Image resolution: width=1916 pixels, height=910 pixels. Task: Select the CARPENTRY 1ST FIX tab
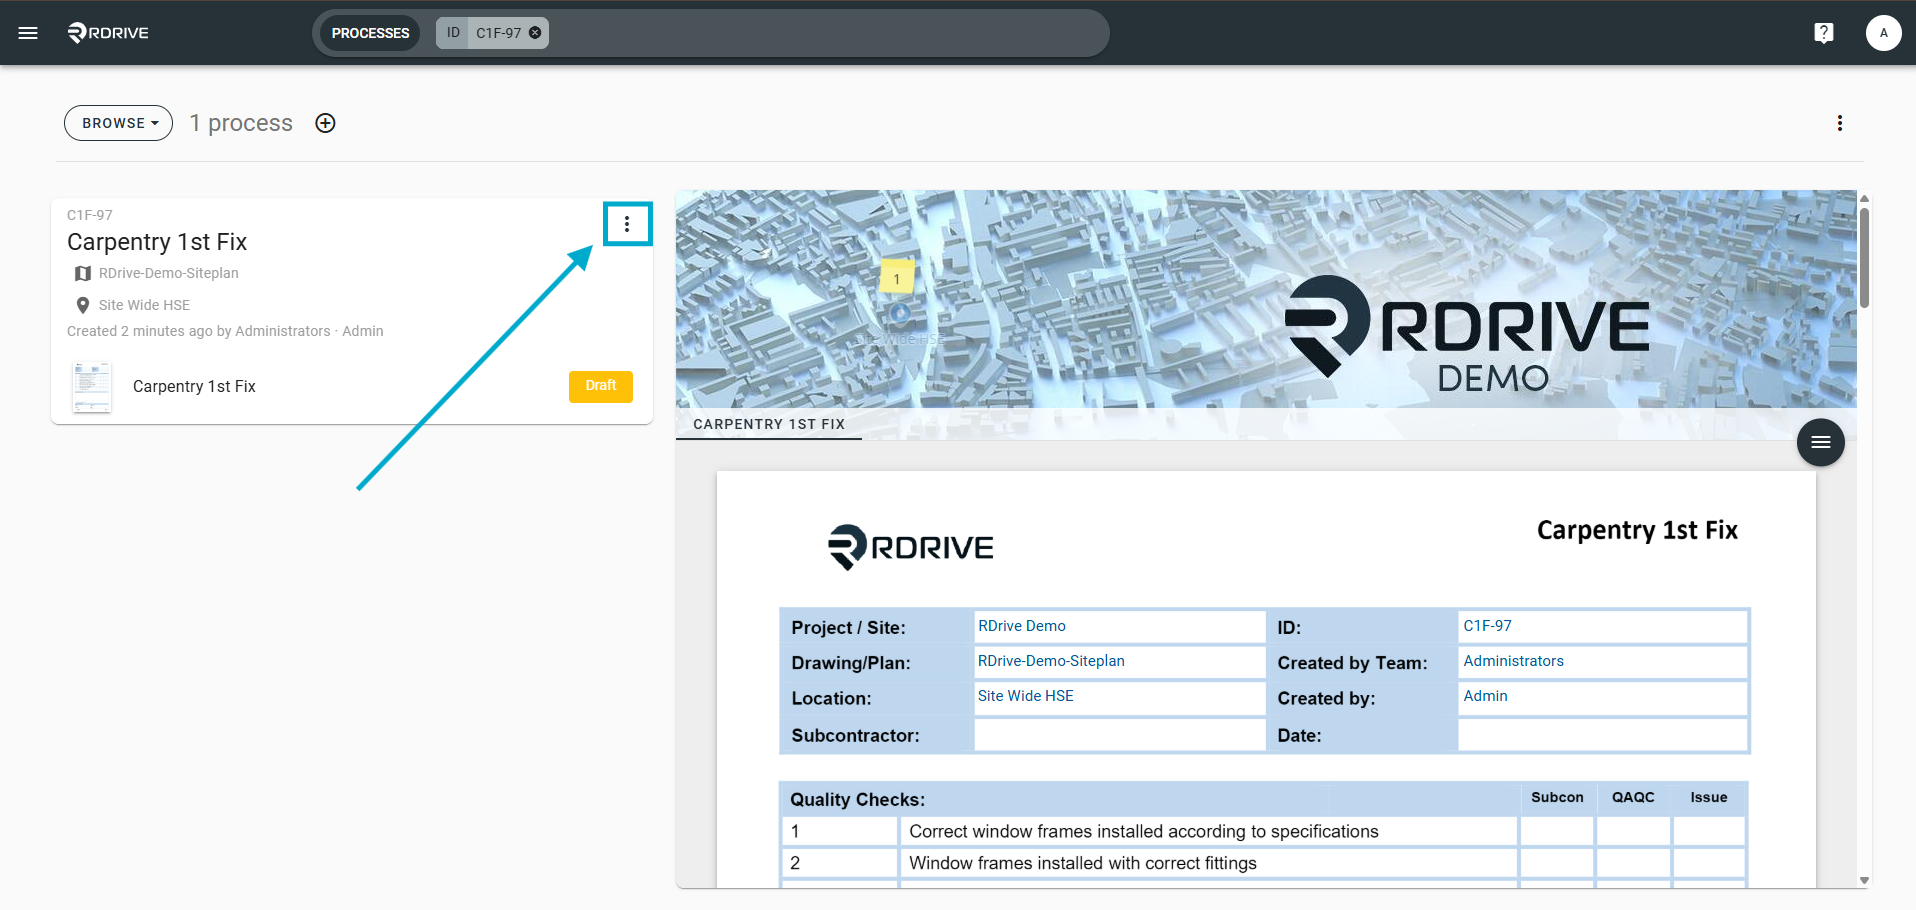point(769,424)
